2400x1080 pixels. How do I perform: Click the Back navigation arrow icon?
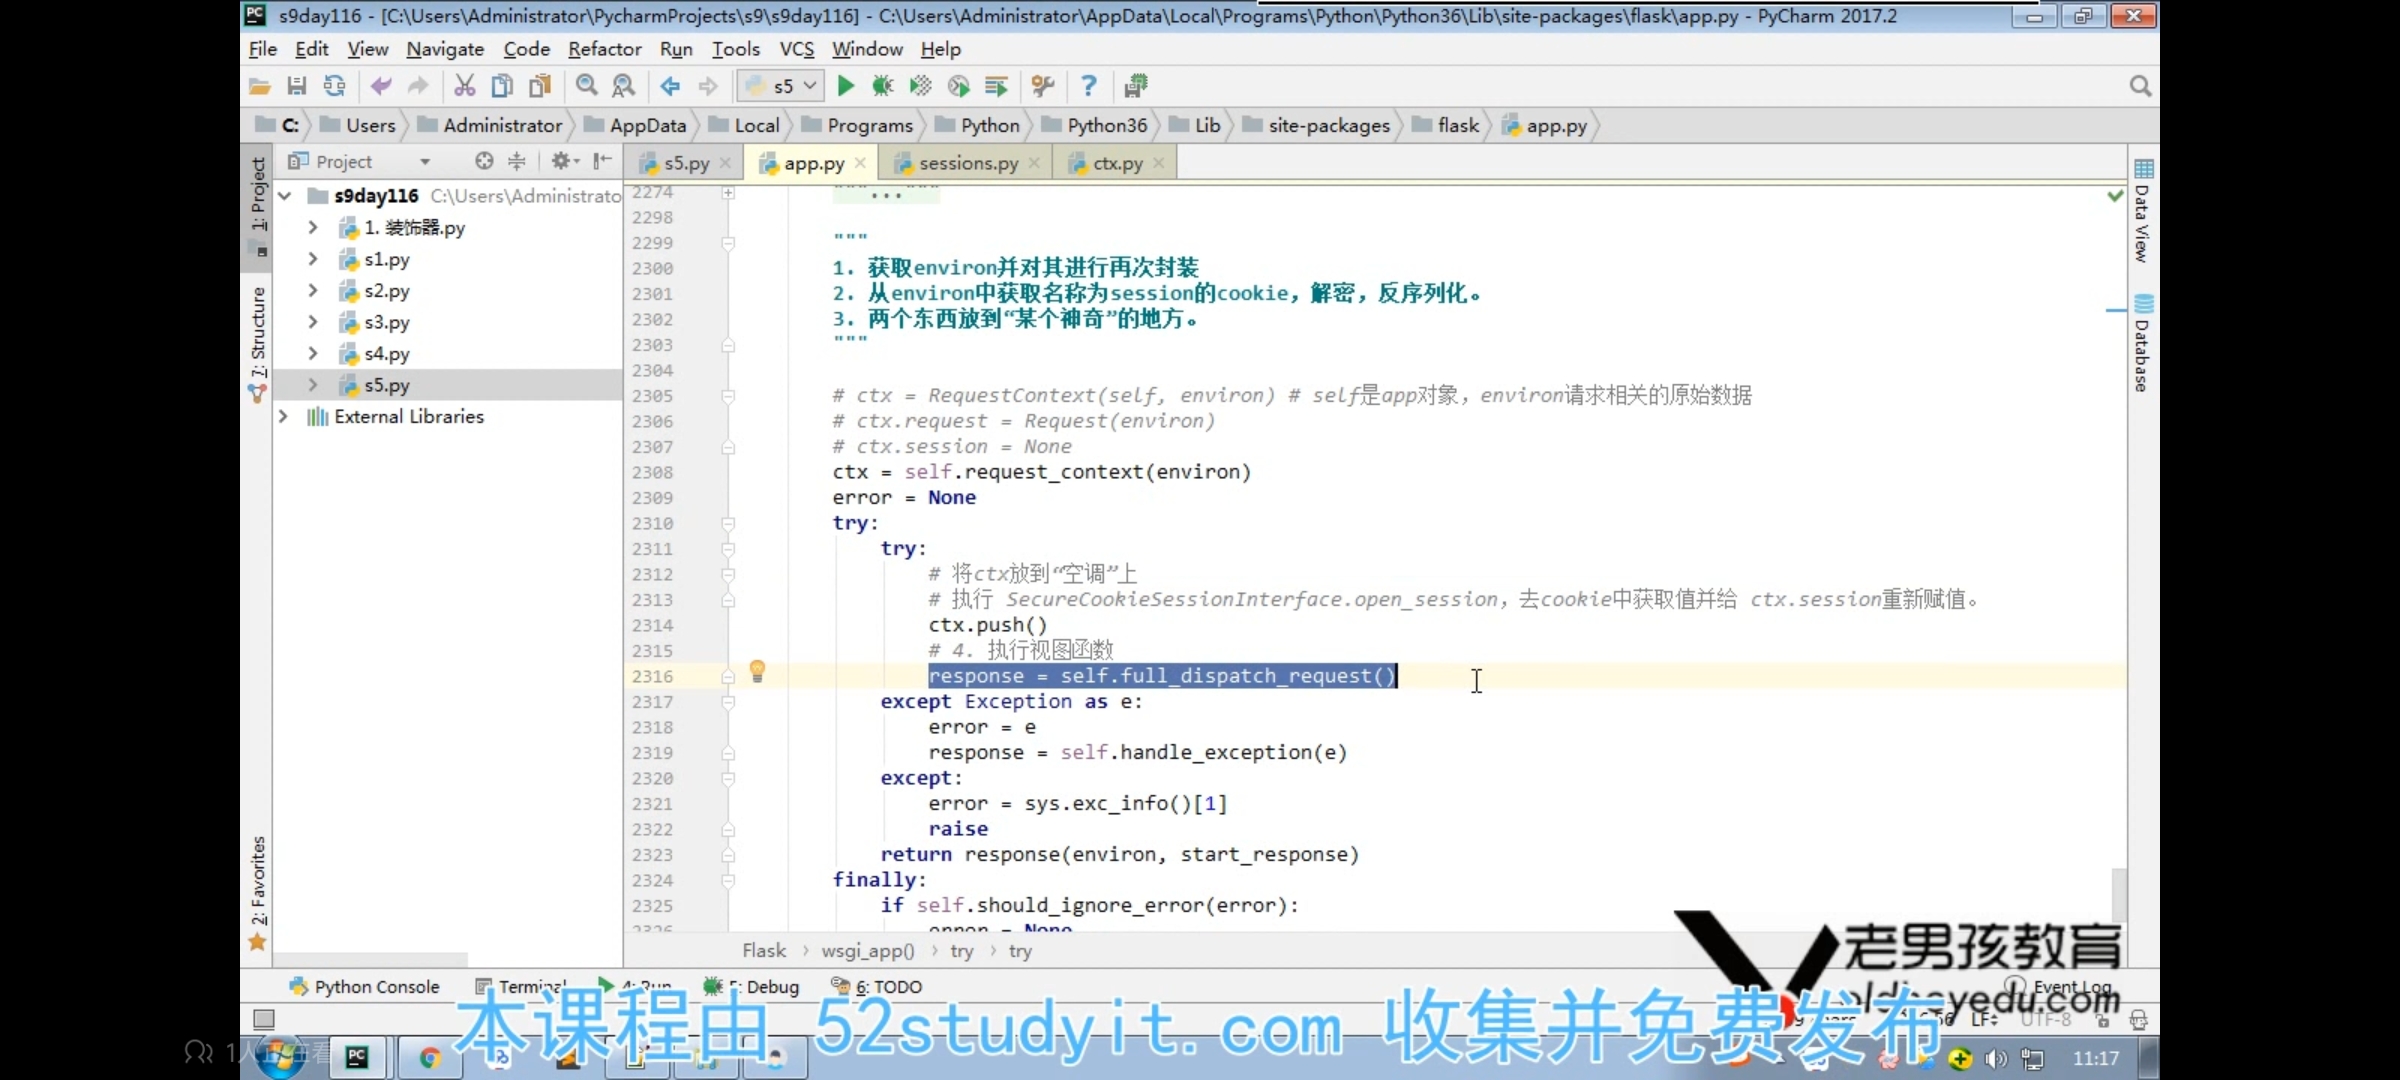[x=670, y=86]
